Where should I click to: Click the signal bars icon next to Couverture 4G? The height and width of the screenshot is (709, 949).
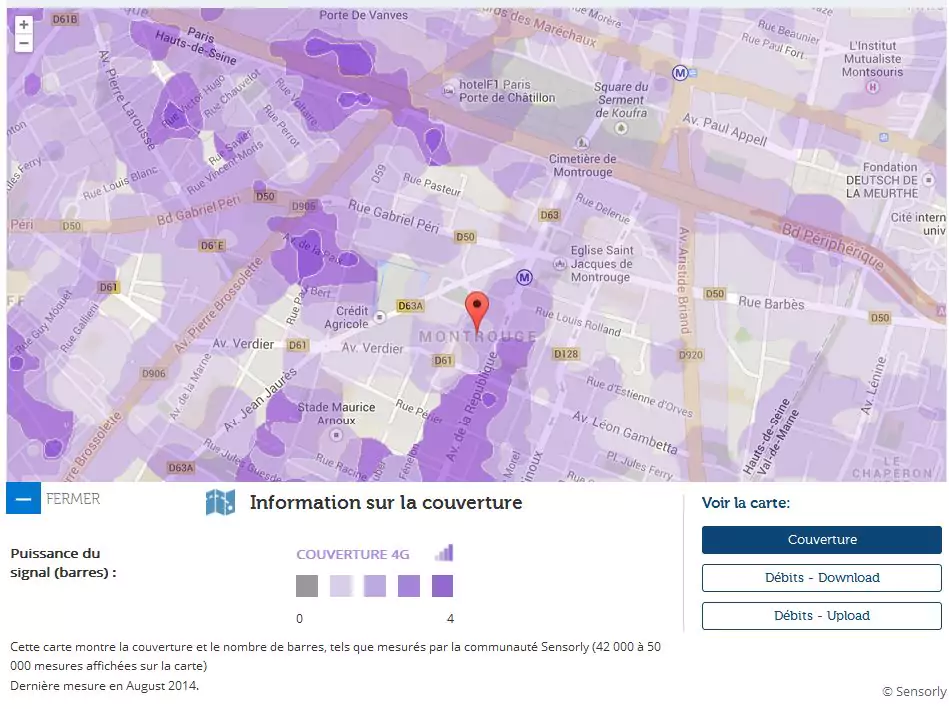443,553
